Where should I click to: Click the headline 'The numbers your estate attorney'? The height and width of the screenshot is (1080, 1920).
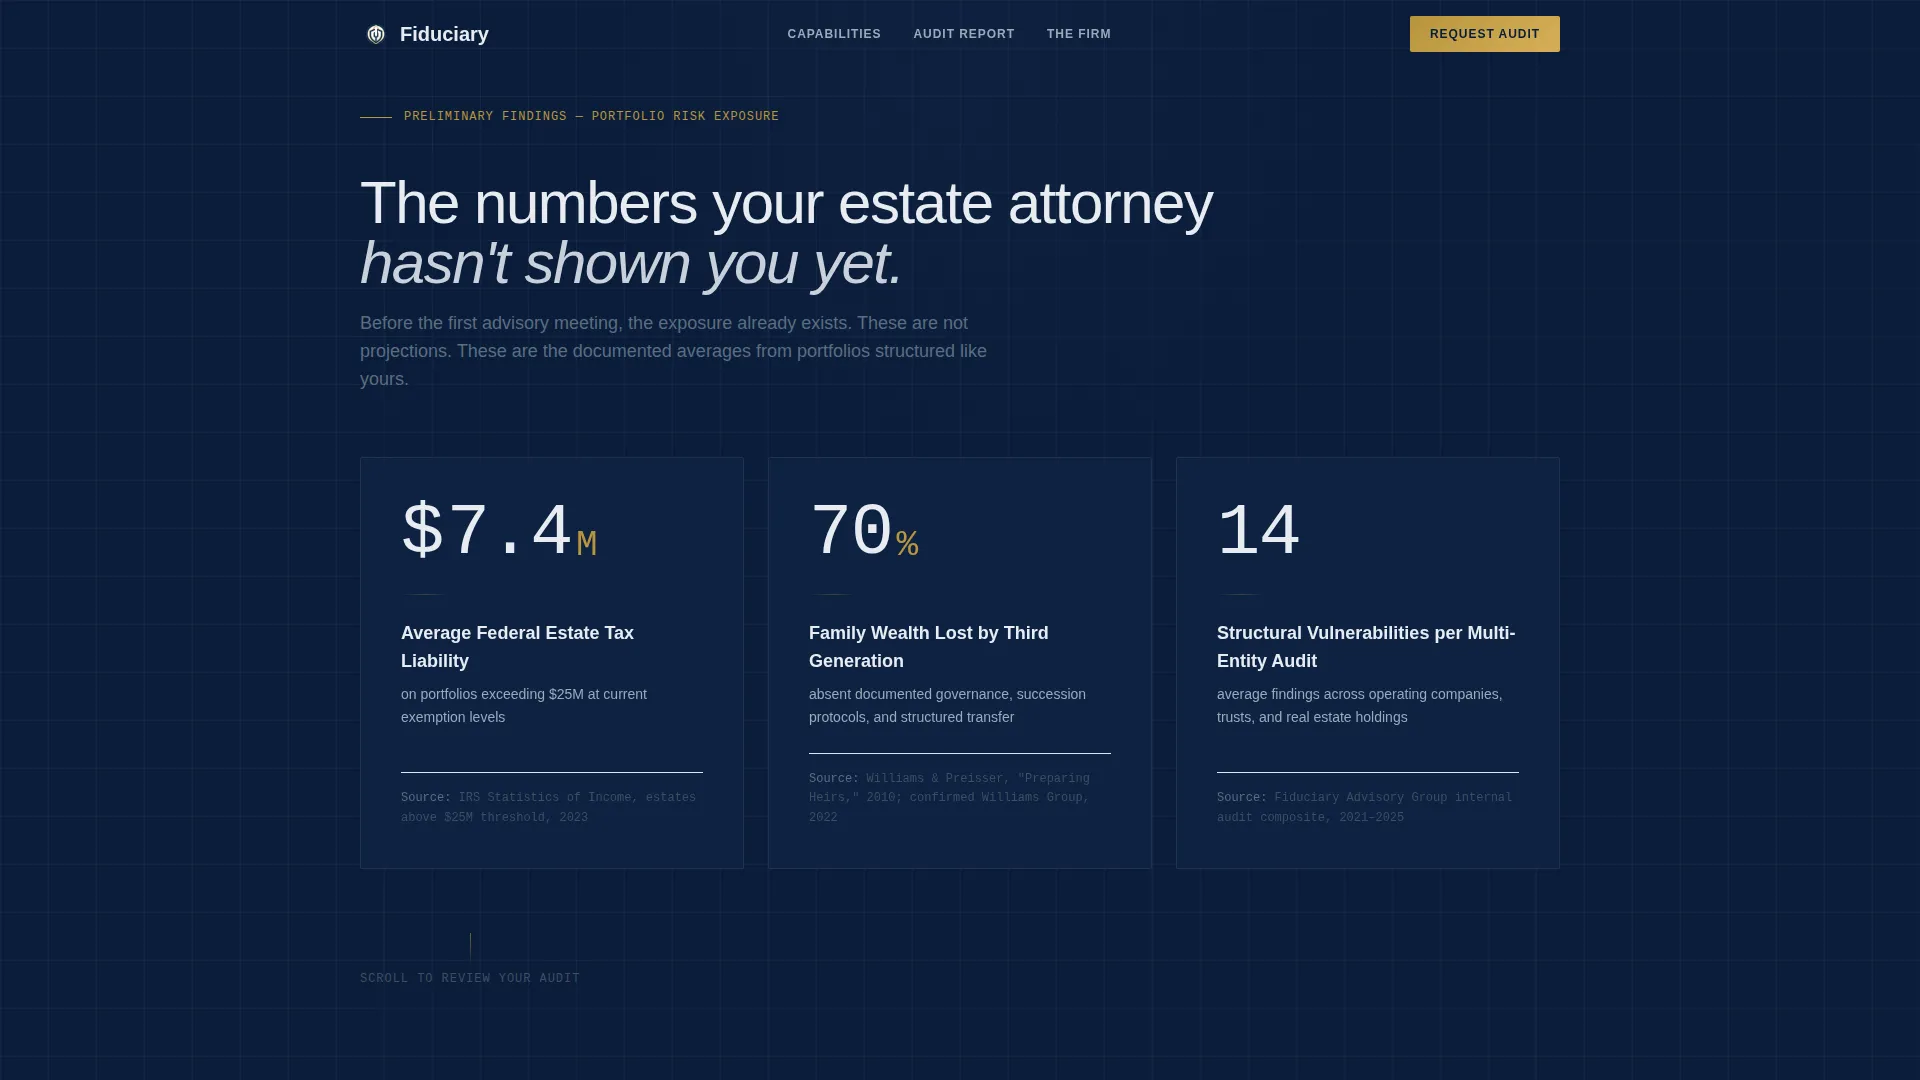786,203
